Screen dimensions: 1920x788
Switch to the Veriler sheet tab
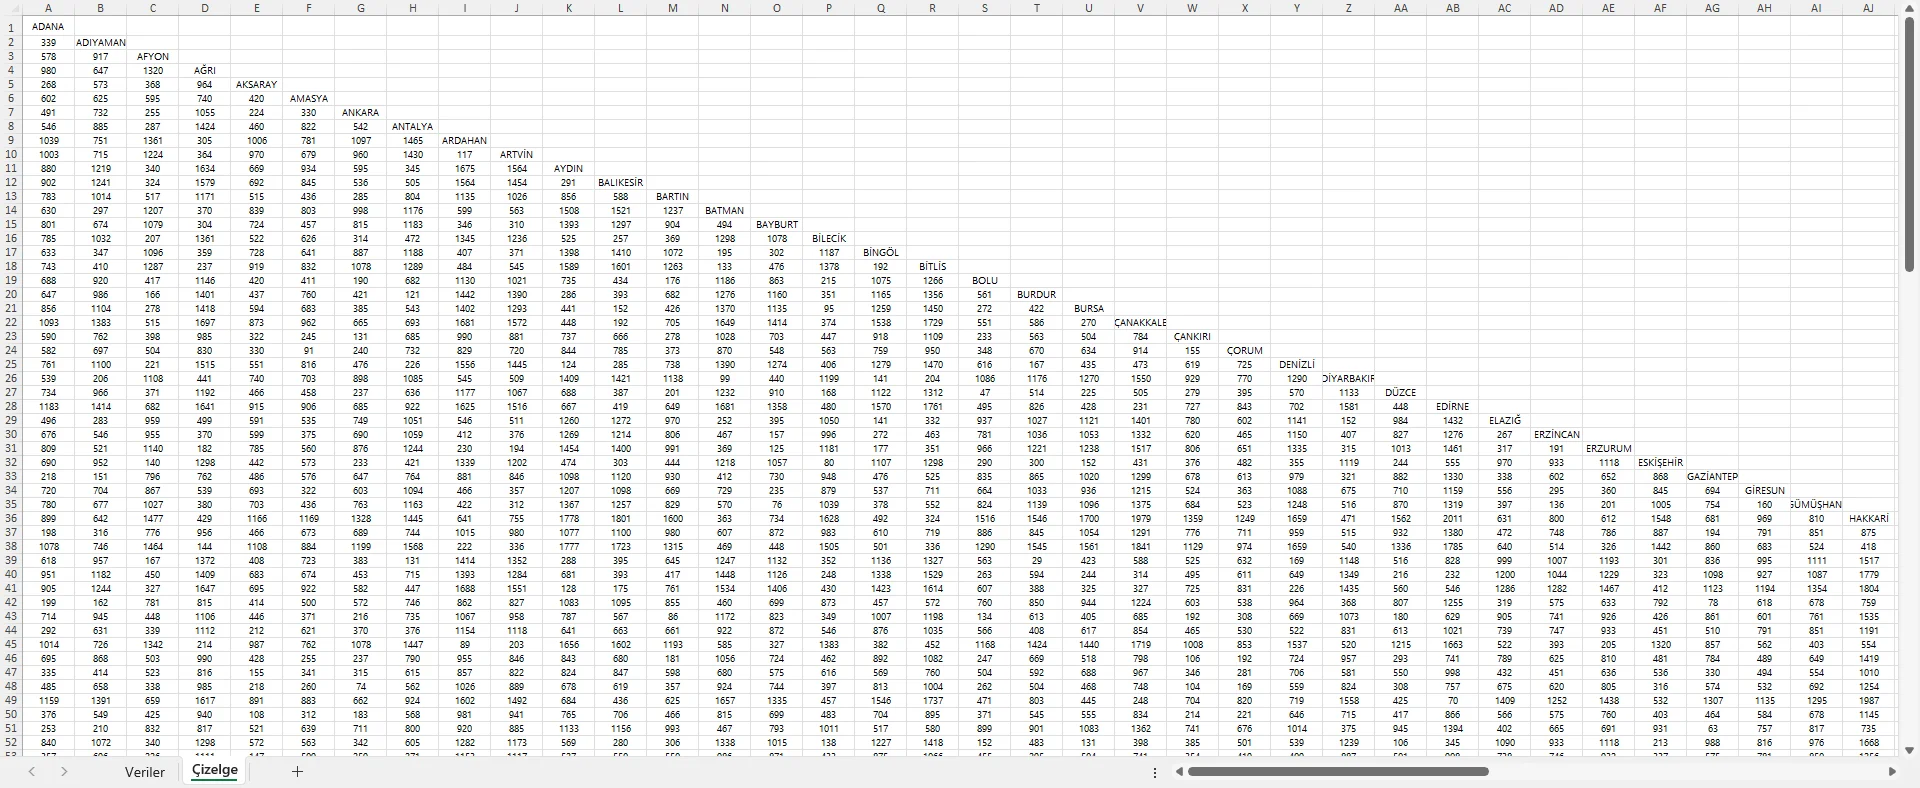pyautogui.click(x=145, y=772)
